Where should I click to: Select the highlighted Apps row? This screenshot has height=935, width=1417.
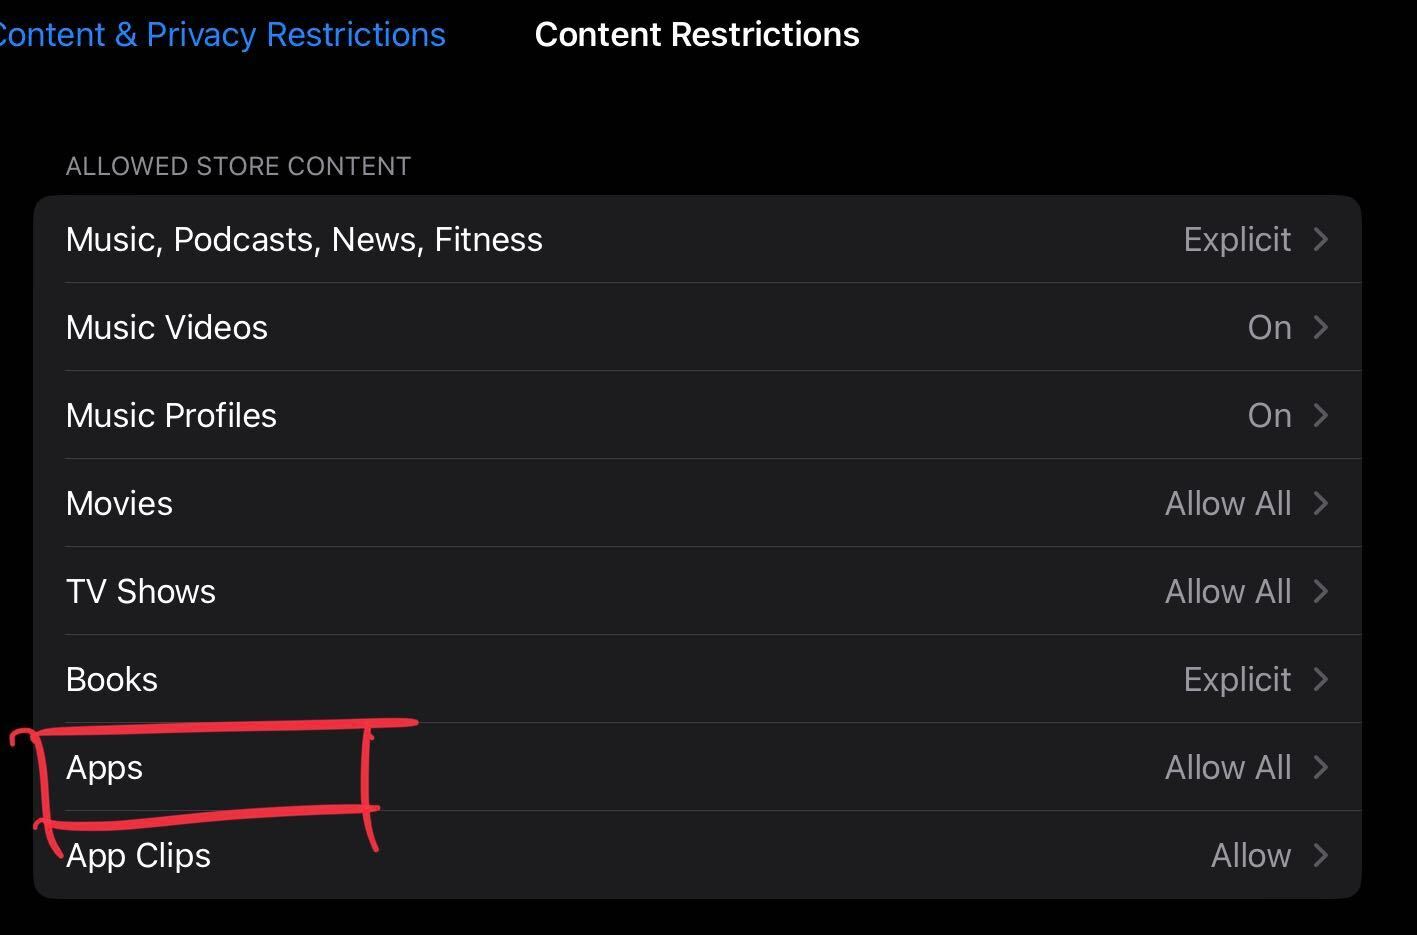[697, 767]
